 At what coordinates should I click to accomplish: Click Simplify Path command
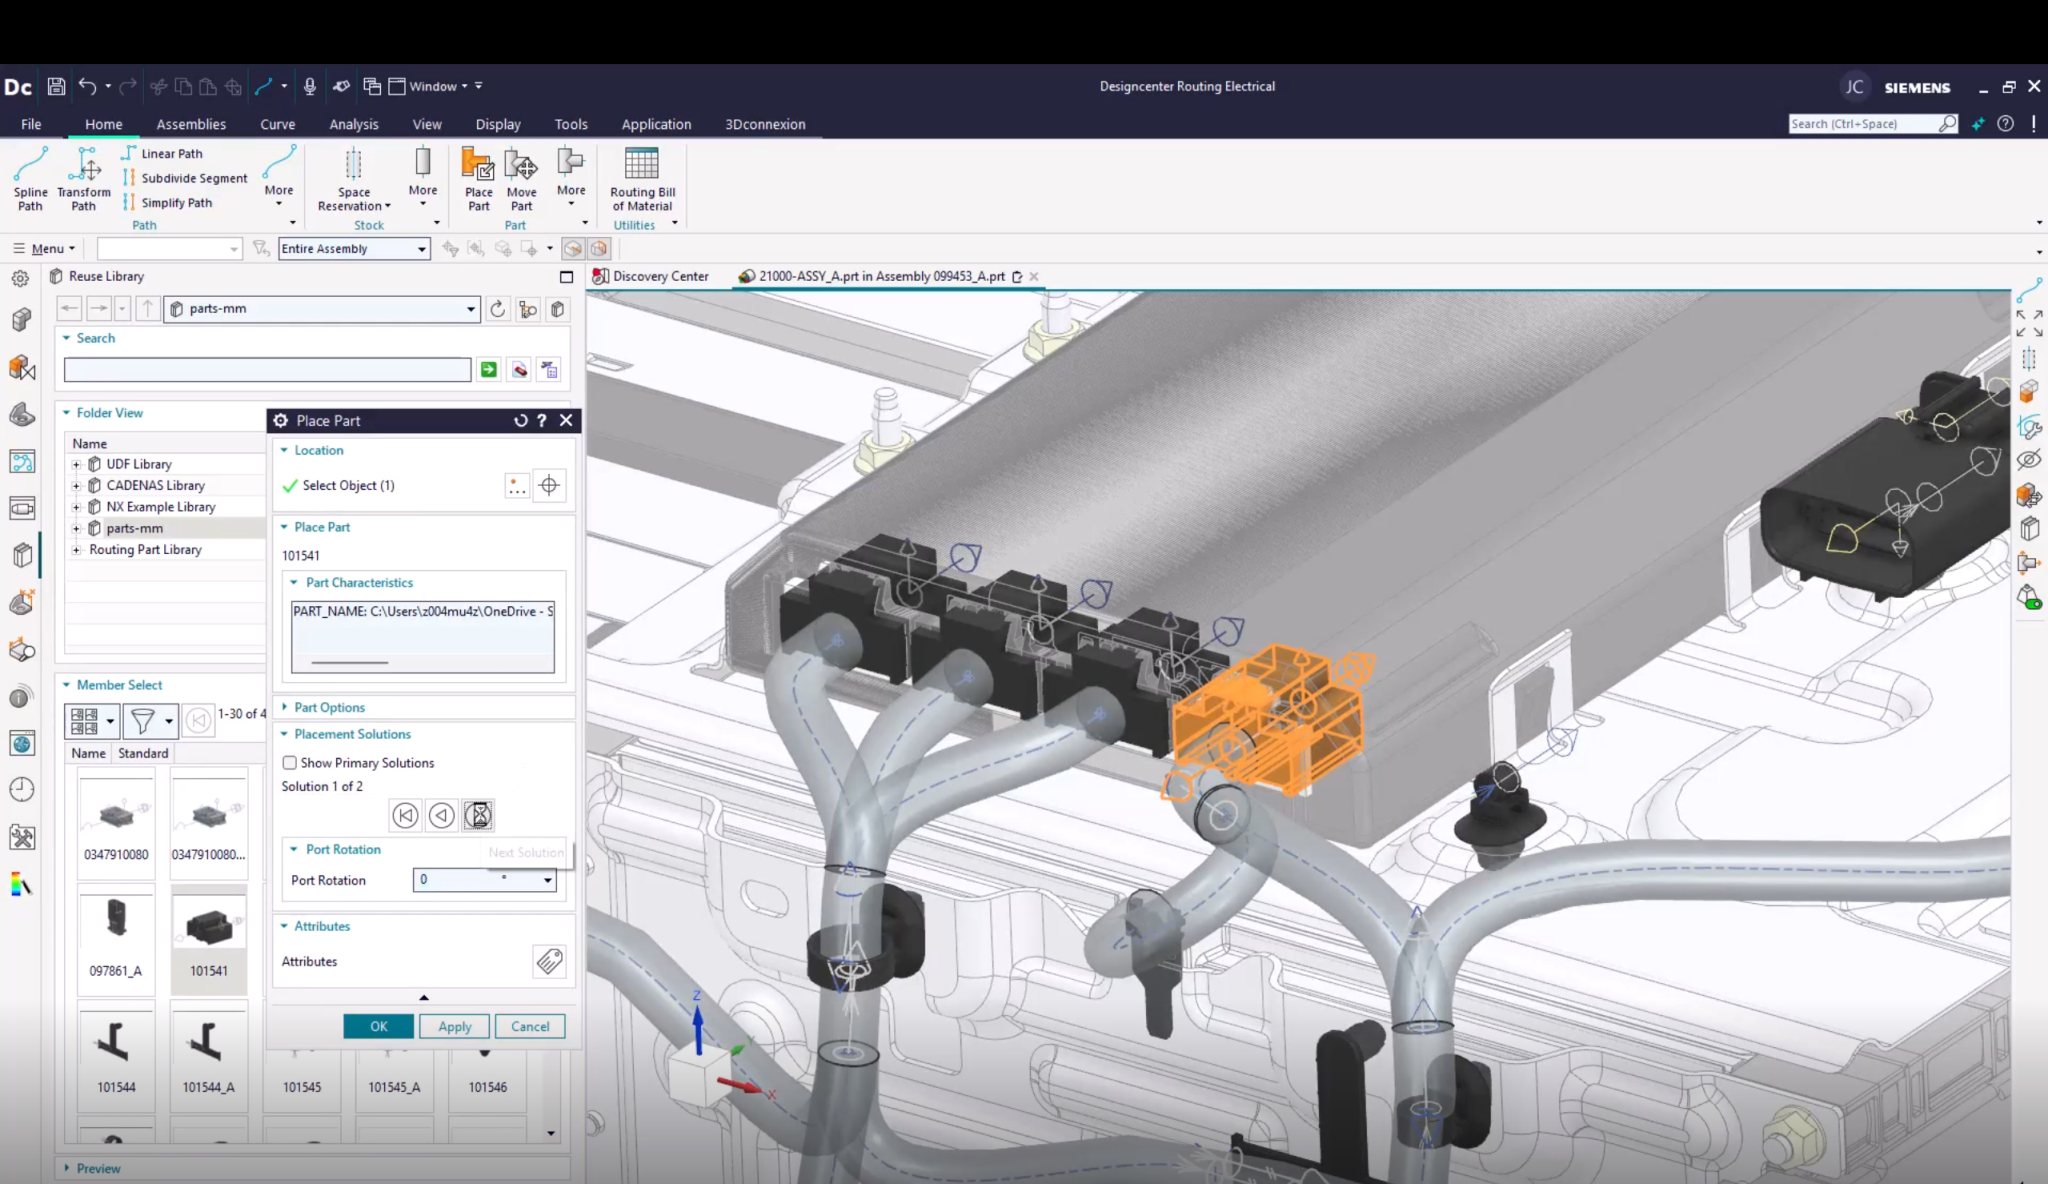pyautogui.click(x=167, y=202)
